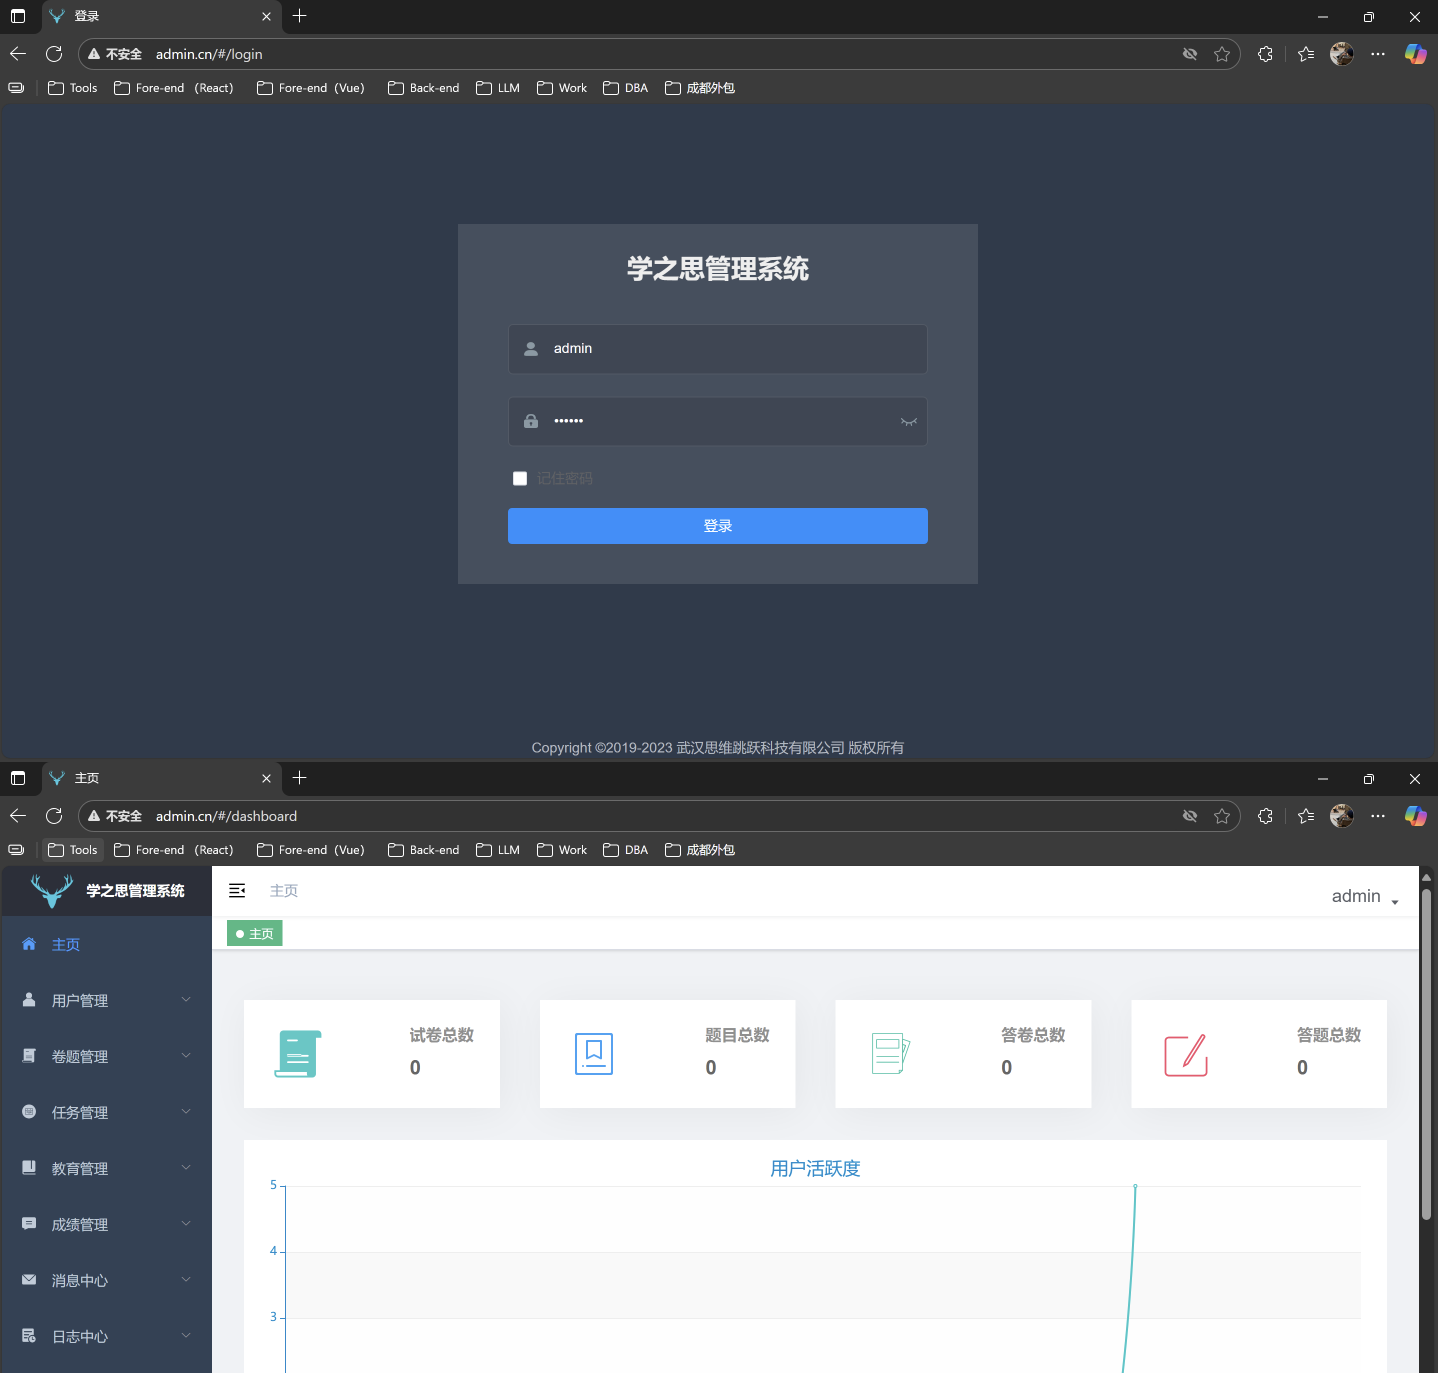Click the address bar showing admin.cn/#/login
Image resolution: width=1439 pixels, height=1373 pixels.
click(660, 54)
